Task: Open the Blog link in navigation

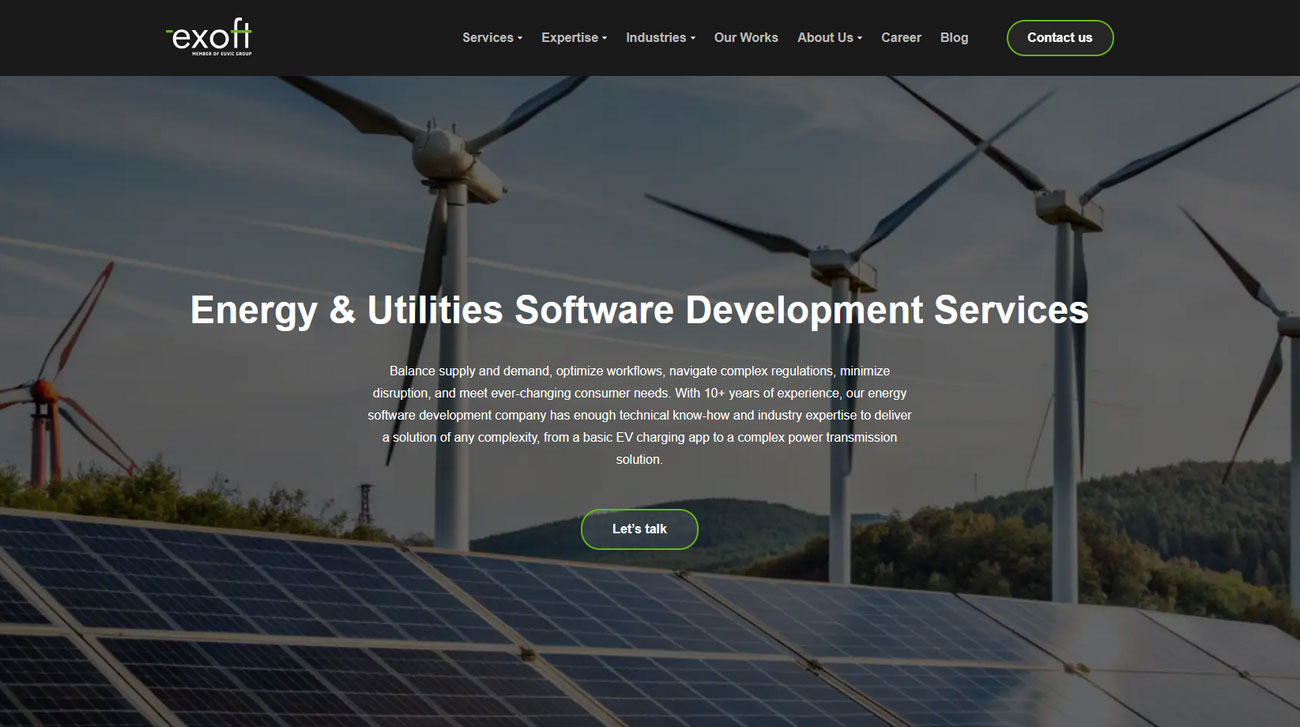Action: point(954,38)
